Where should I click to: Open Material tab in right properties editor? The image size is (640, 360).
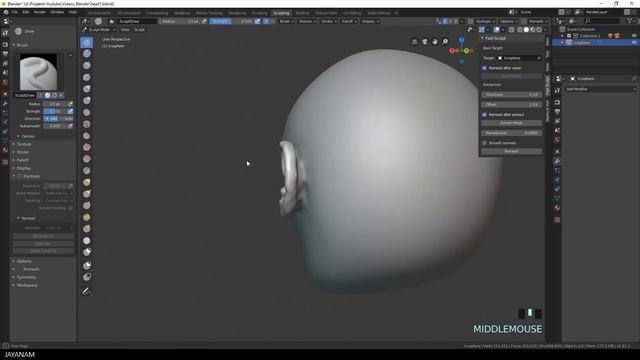(x=557, y=208)
